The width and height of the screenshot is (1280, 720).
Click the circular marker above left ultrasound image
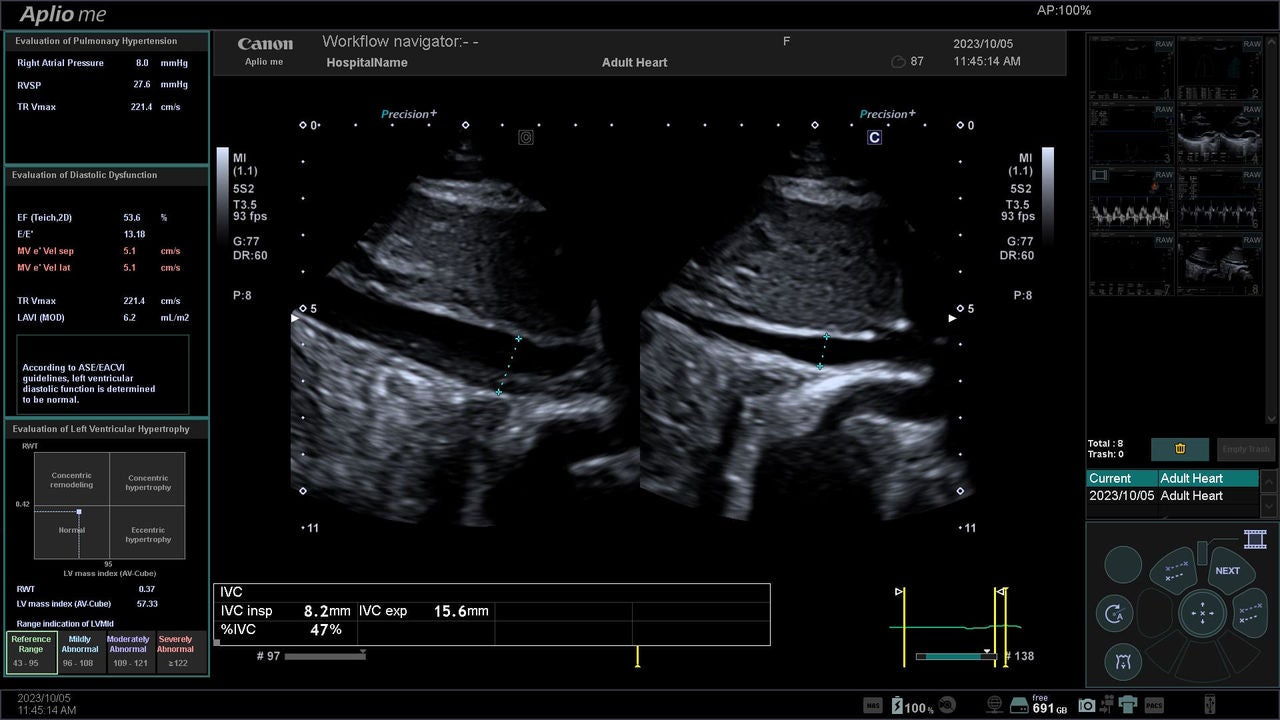[526, 138]
